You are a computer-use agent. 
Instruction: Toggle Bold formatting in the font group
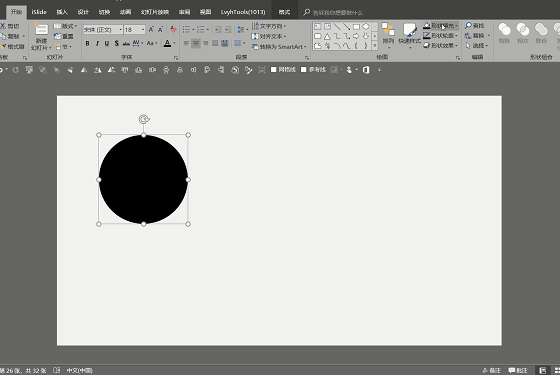88,44
